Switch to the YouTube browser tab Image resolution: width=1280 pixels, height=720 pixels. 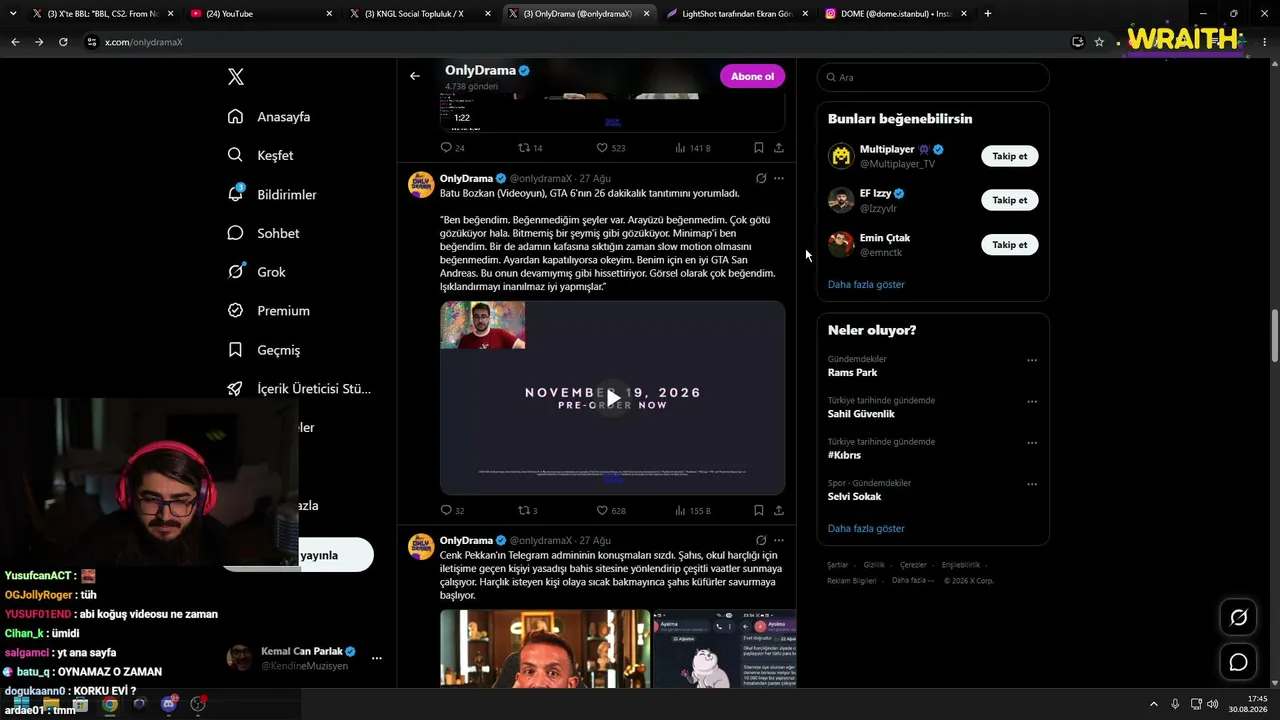tap(262, 14)
